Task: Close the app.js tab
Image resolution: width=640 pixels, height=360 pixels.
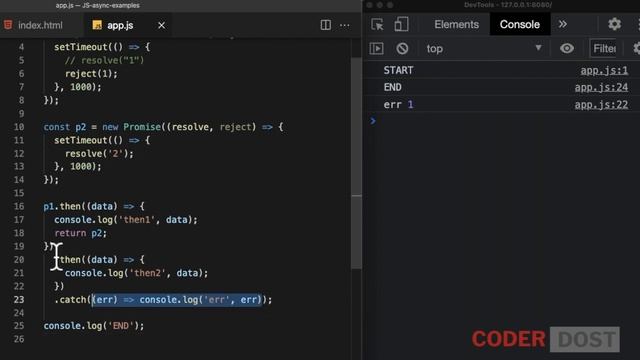Action: [x=162, y=25]
